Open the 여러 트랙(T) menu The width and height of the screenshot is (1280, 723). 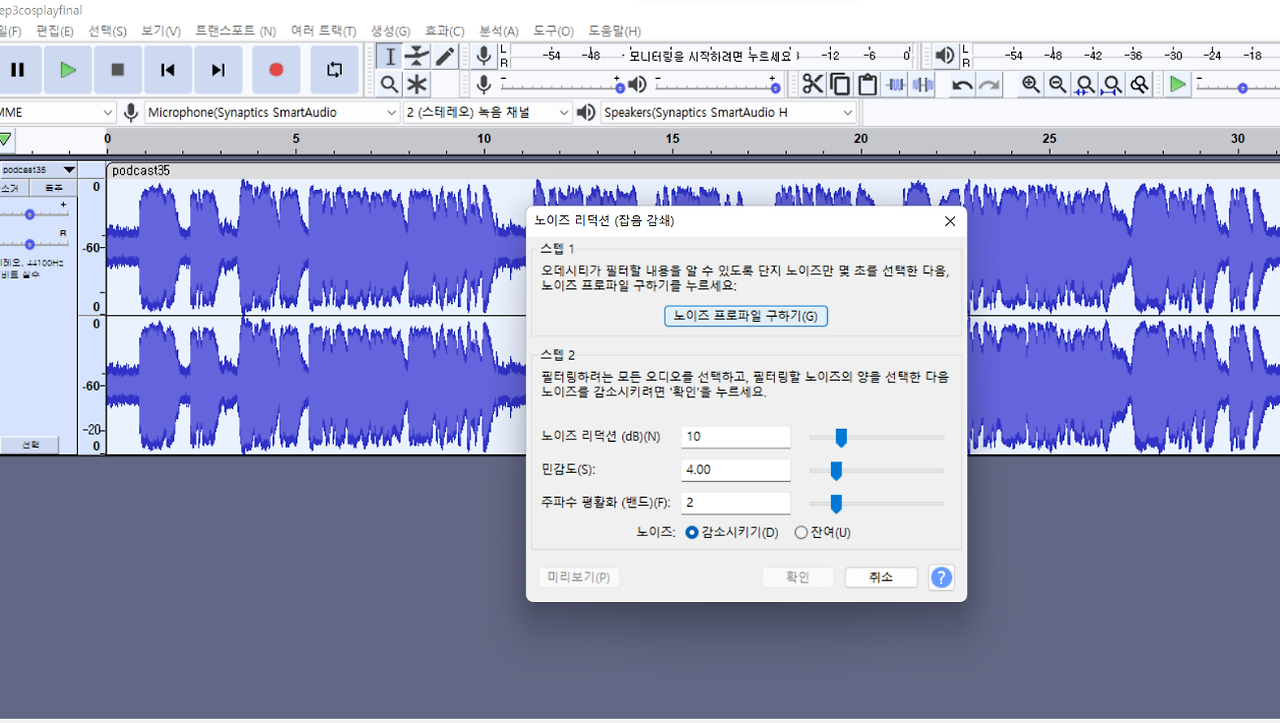(x=323, y=31)
